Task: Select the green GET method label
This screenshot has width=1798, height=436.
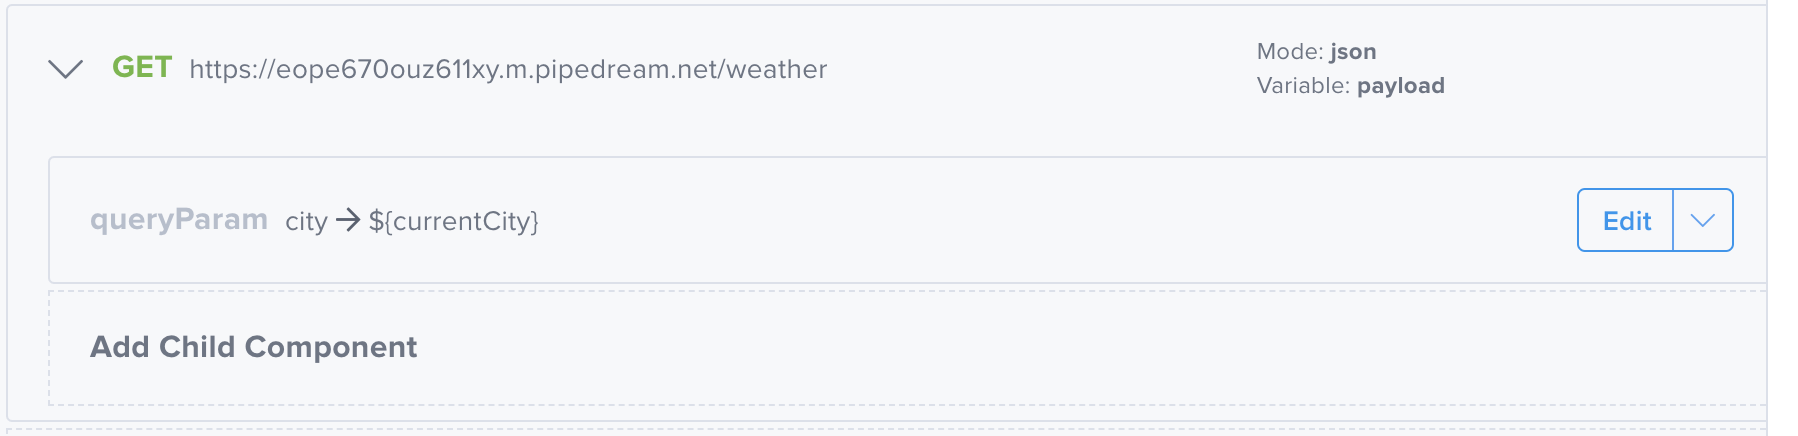Action: click(142, 67)
